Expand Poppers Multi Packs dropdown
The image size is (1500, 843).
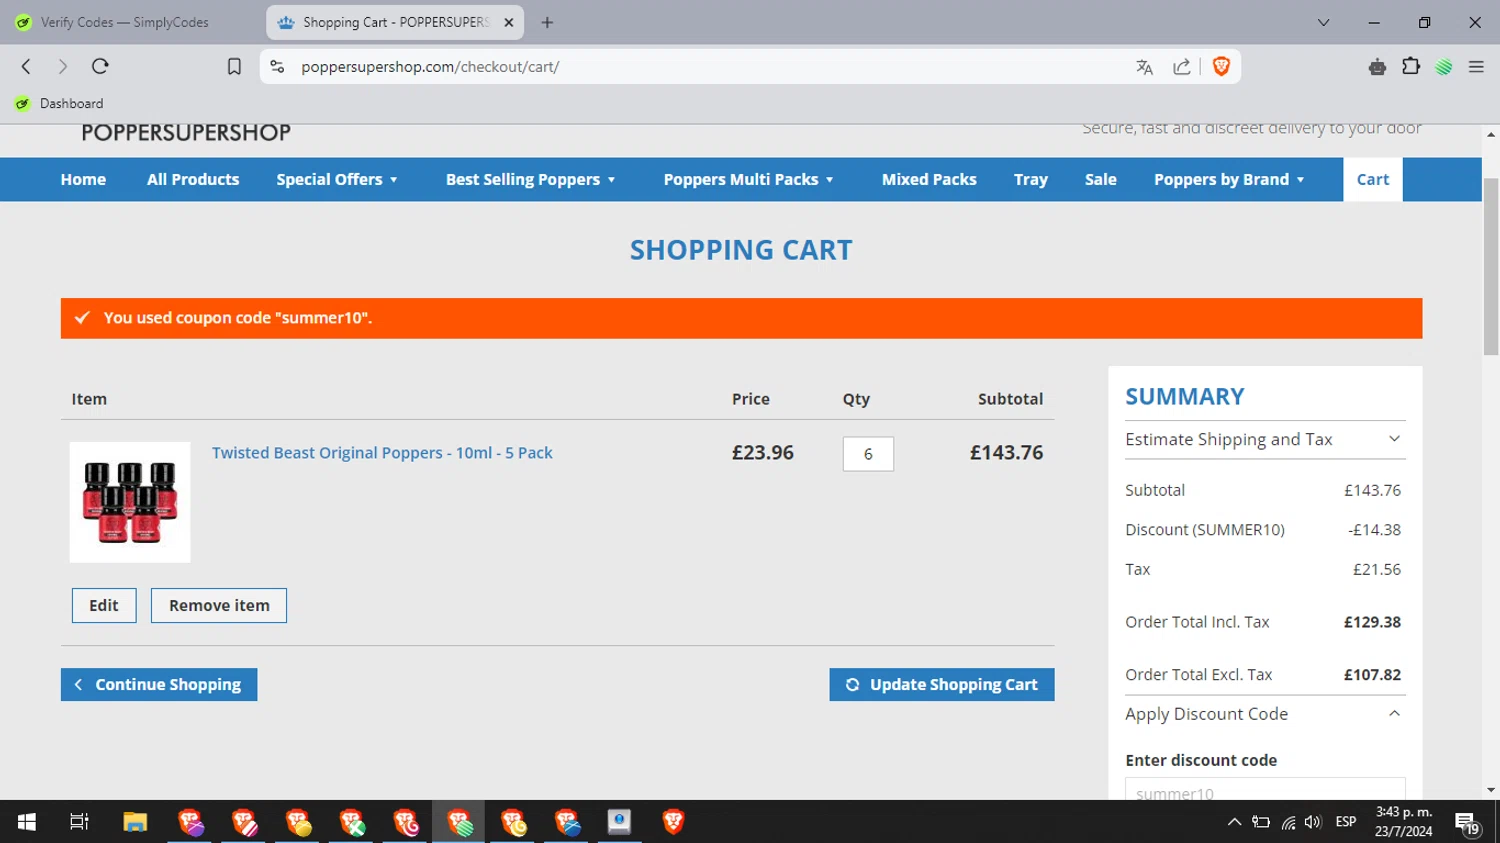pyautogui.click(x=748, y=180)
